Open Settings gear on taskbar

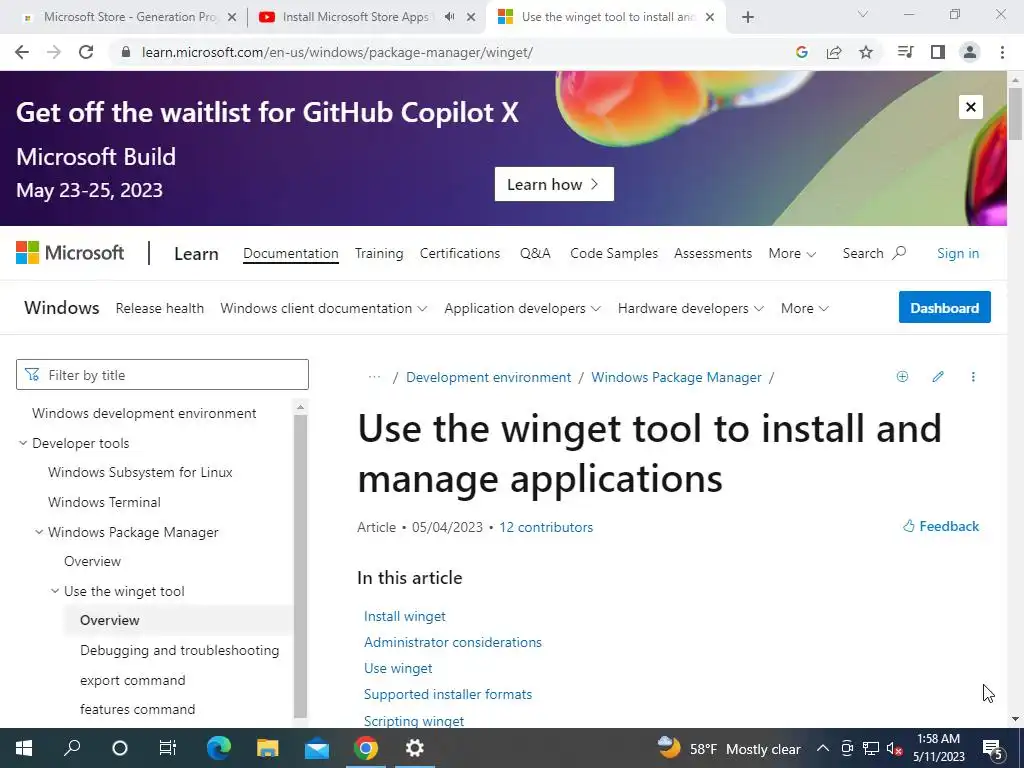tap(415, 748)
